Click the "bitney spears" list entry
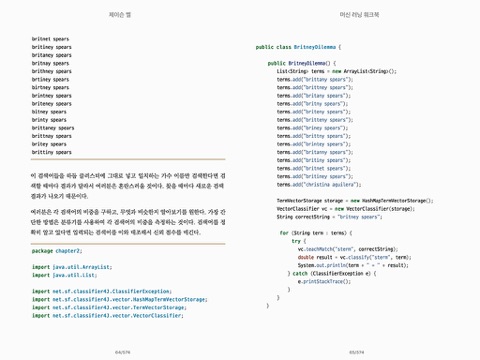This screenshot has width=480, height=360. 49,112
